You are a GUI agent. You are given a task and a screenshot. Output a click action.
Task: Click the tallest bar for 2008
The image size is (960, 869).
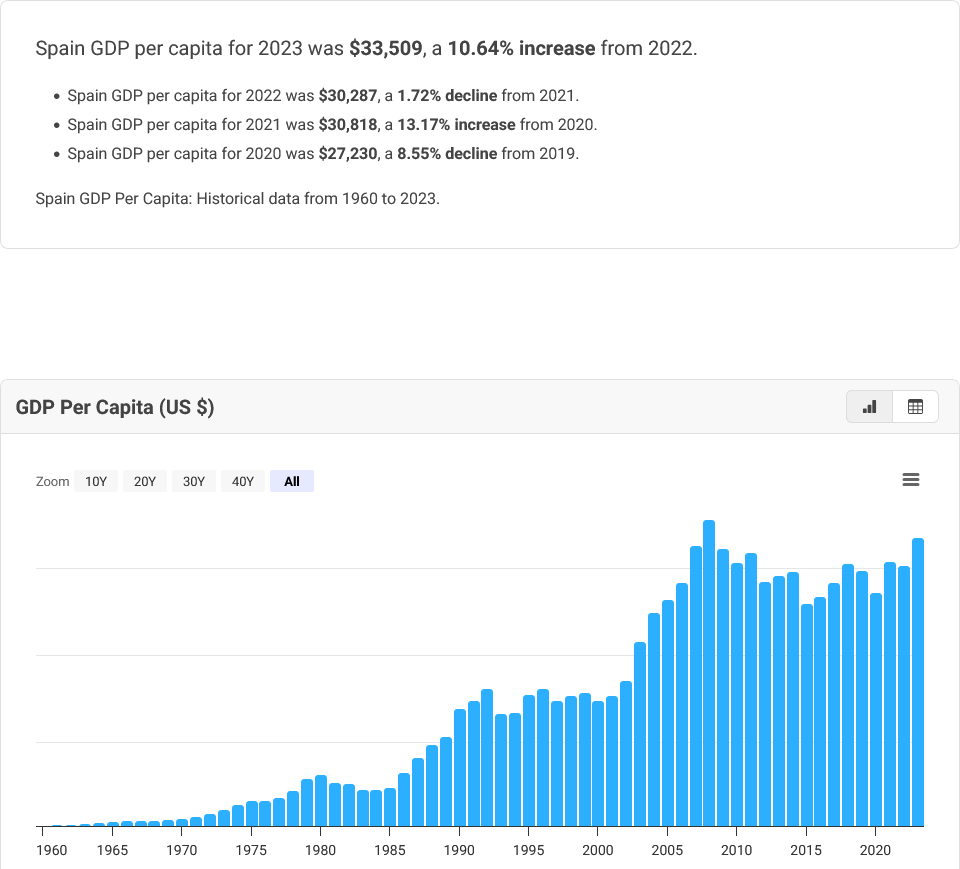pyautogui.click(x=709, y=674)
